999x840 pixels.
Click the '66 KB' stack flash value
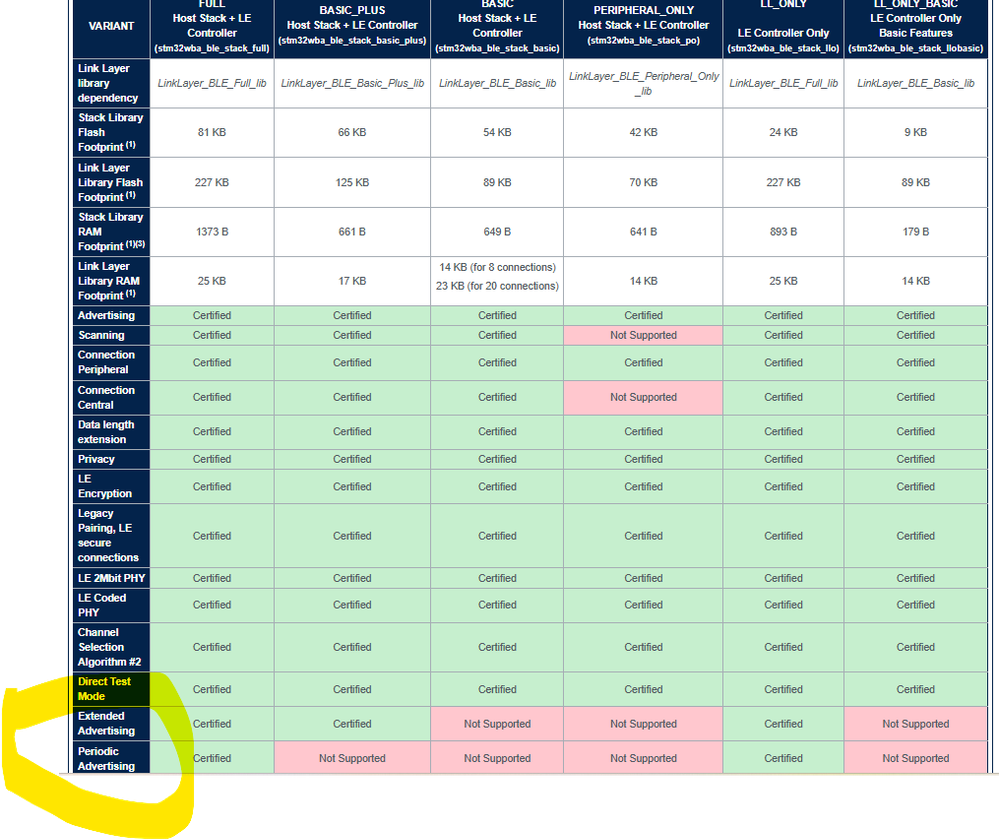352,133
